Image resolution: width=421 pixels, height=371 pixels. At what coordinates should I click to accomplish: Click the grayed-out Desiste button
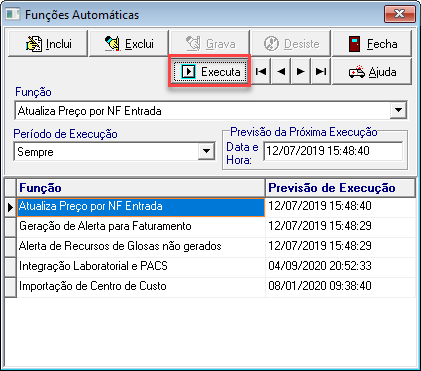291,43
